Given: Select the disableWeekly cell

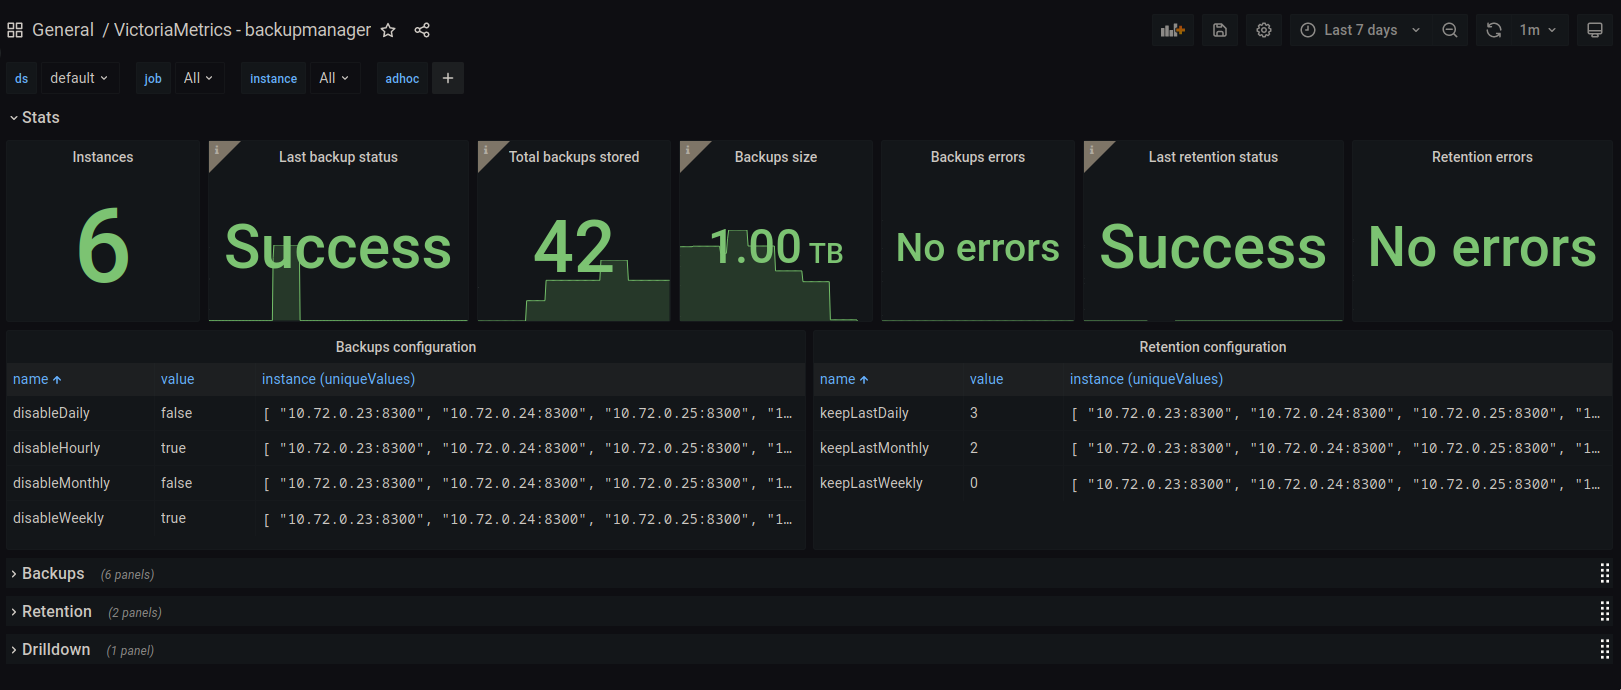Looking at the screenshot, I should pyautogui.click(x=58, y=518).
